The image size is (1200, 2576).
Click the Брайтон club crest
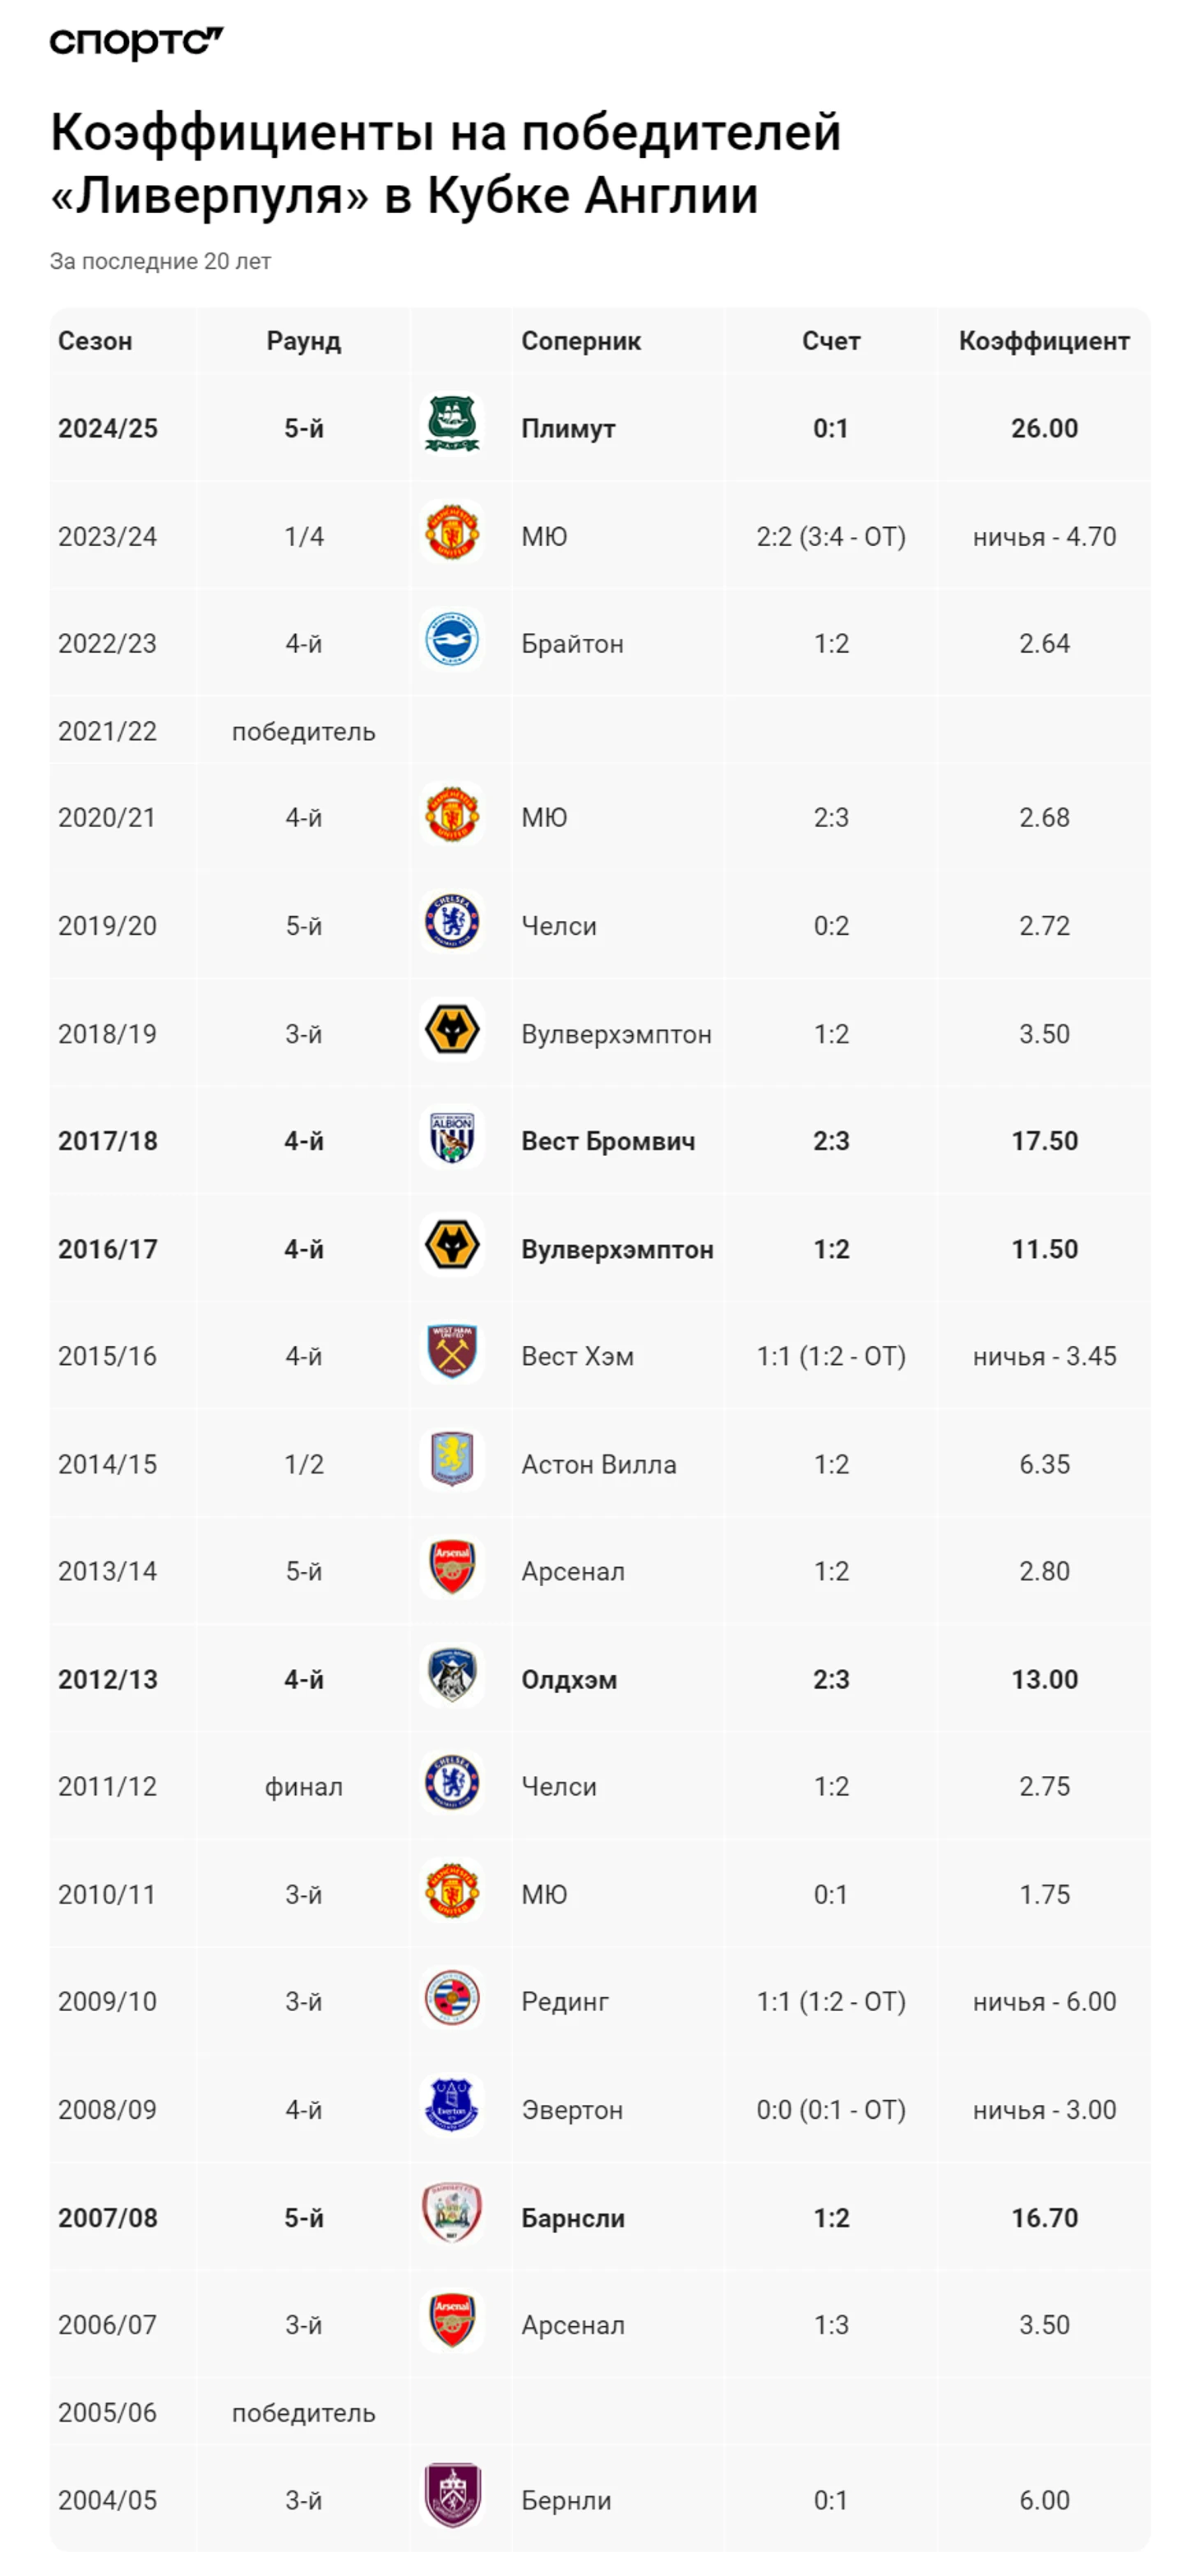(x=452, y=639)
